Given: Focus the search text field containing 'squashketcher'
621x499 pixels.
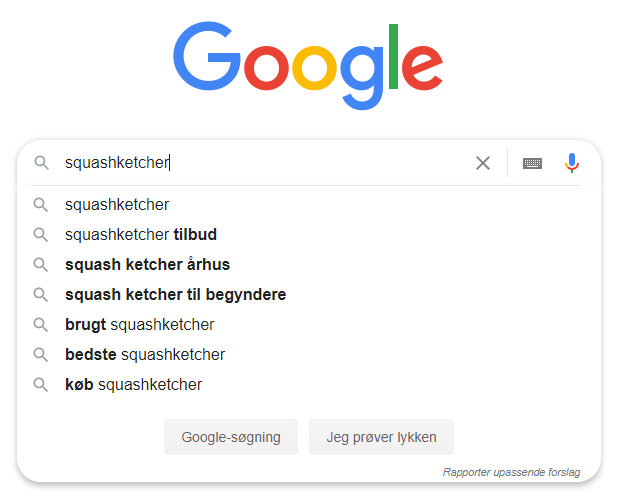Looking at the screenshot, I should coord(260,163).
